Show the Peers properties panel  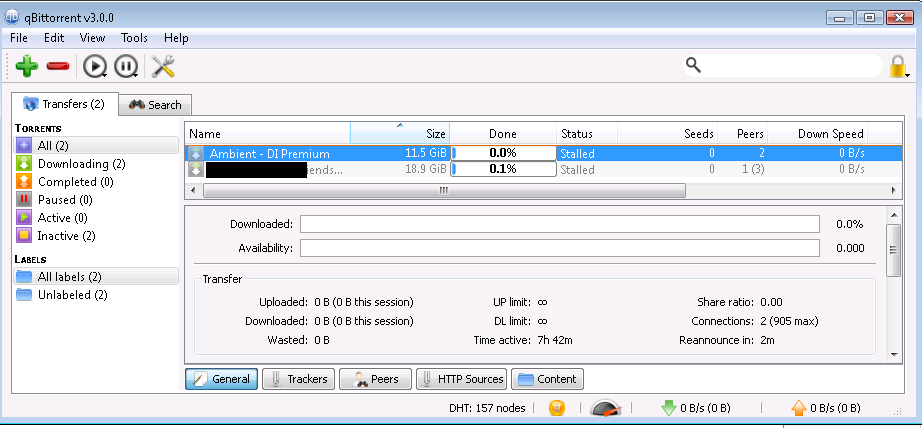pyautogui.click(x=375, y=379)
